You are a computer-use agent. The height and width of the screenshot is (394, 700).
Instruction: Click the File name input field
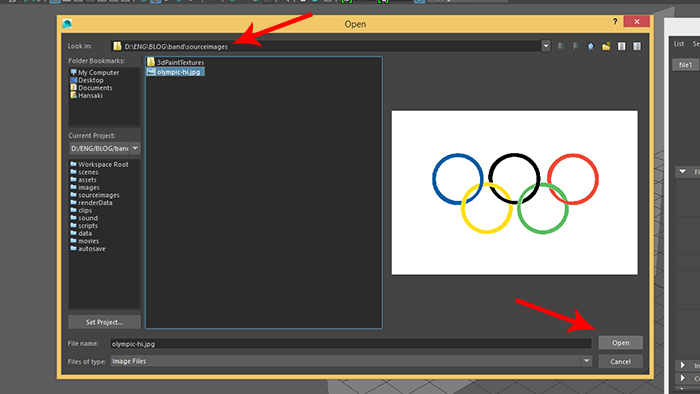point(351,344)
